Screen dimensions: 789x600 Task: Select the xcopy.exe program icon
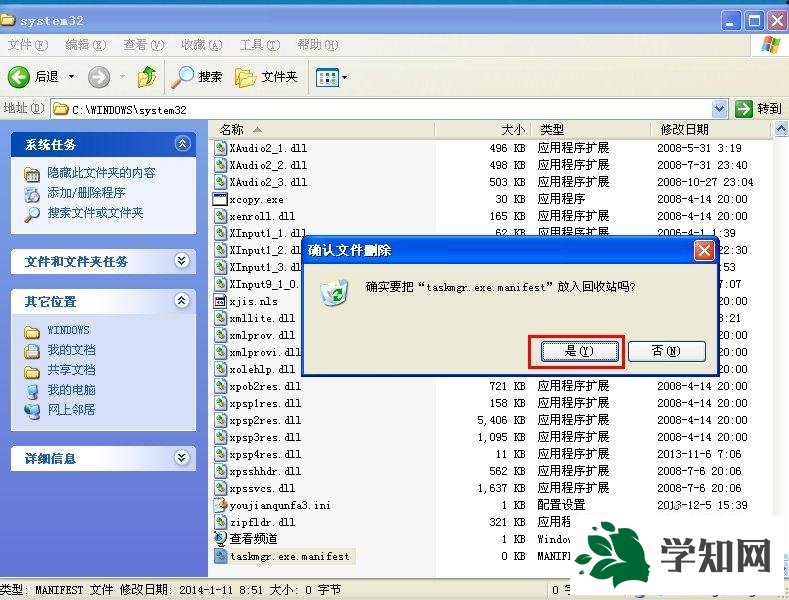(220, 199)
